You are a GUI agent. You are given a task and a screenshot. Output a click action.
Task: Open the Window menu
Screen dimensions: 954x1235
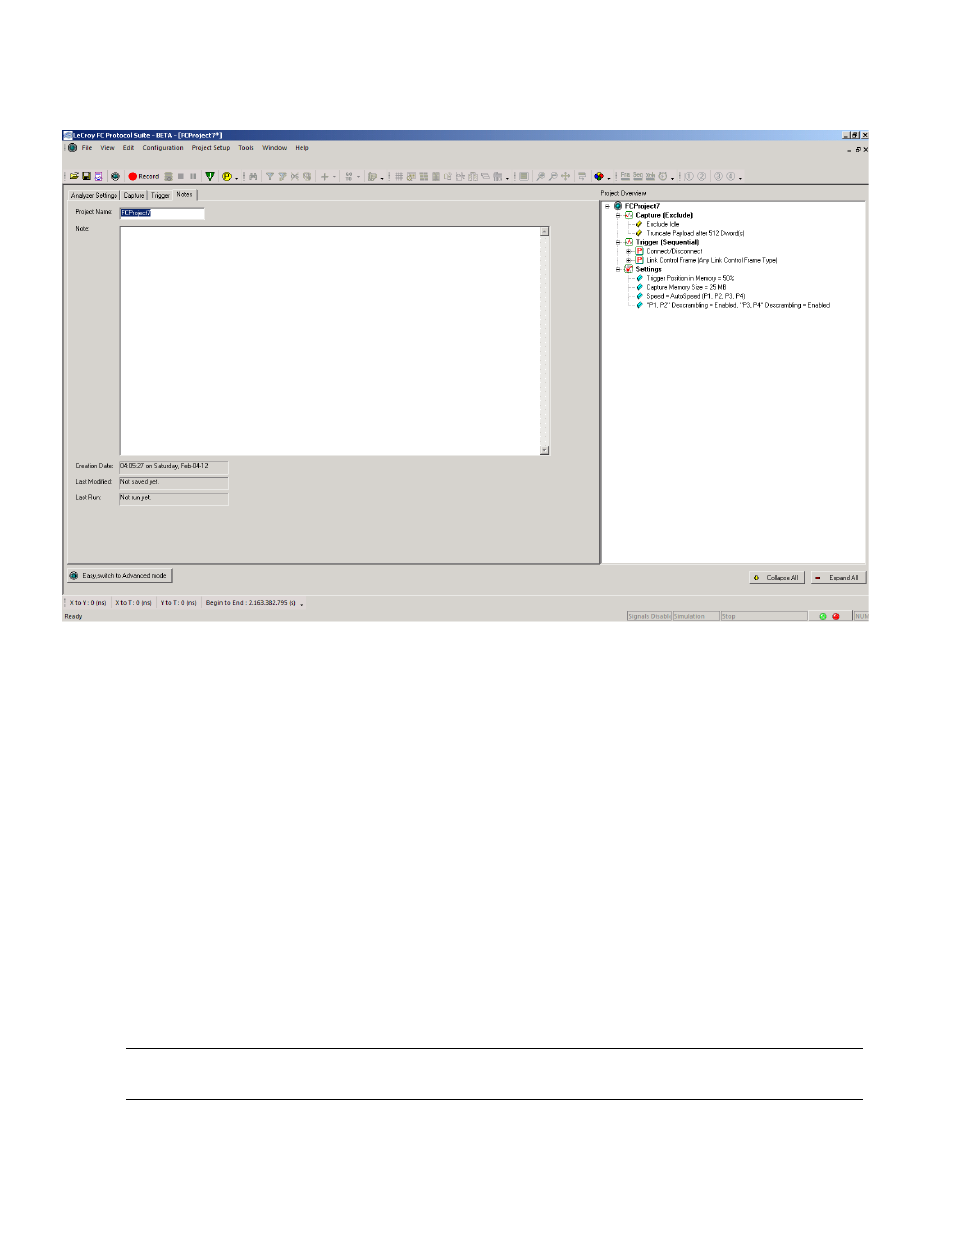tap(274, 148)
